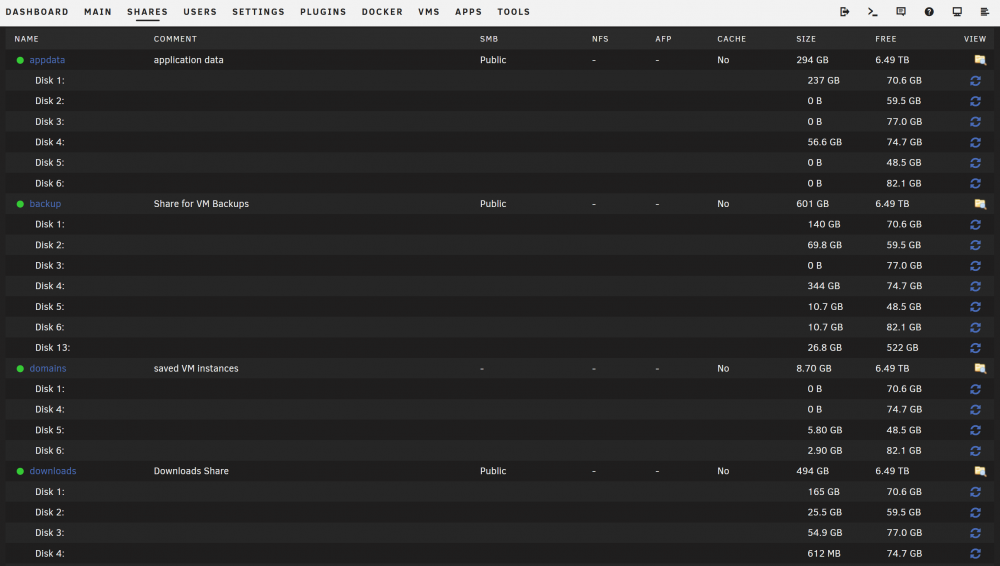Open the appdata share link
This screenshot has width=1000, height=566.
coord(47,60)
